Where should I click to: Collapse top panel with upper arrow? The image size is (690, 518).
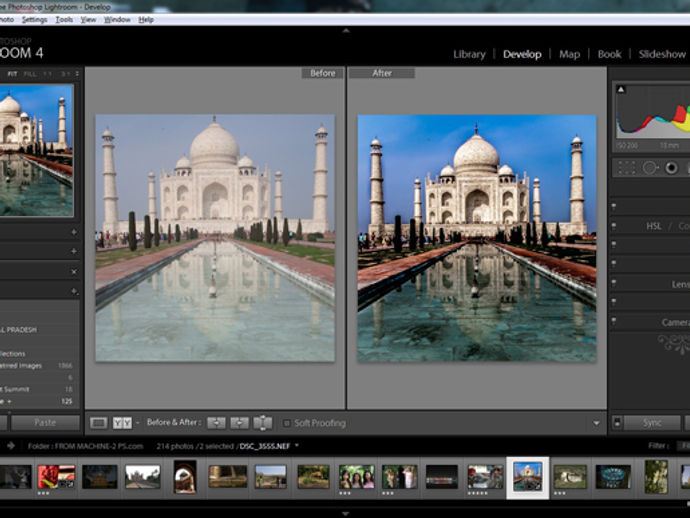pos(346,31)
